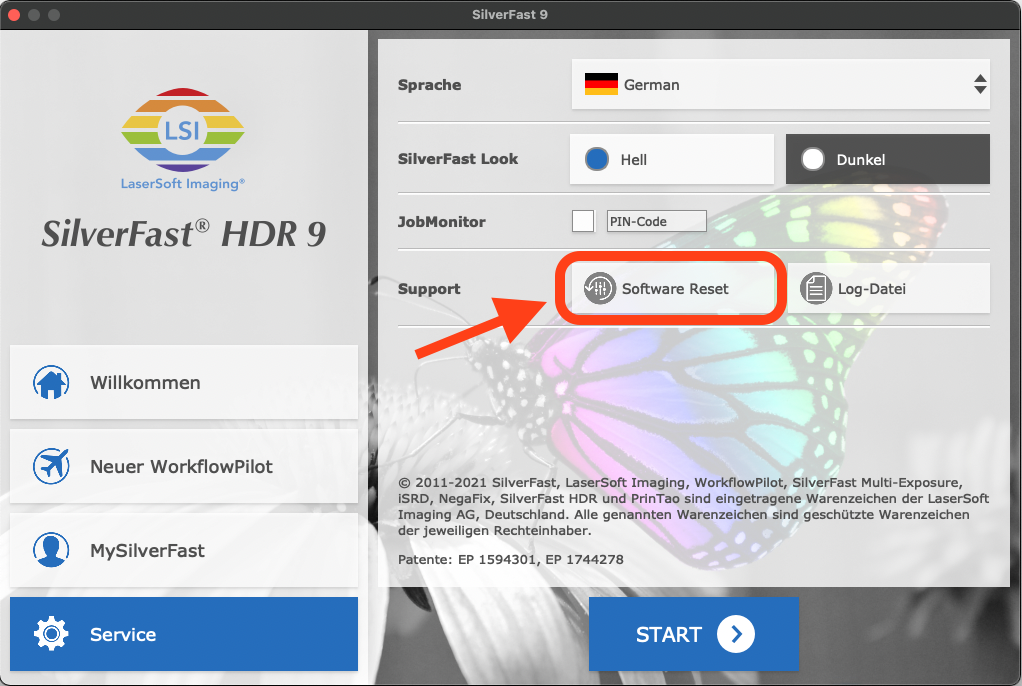Image resolution: width=1022 pixels, height=686 pixels.
Task: Open the MySilverFast account section
Action: point(184,550)
